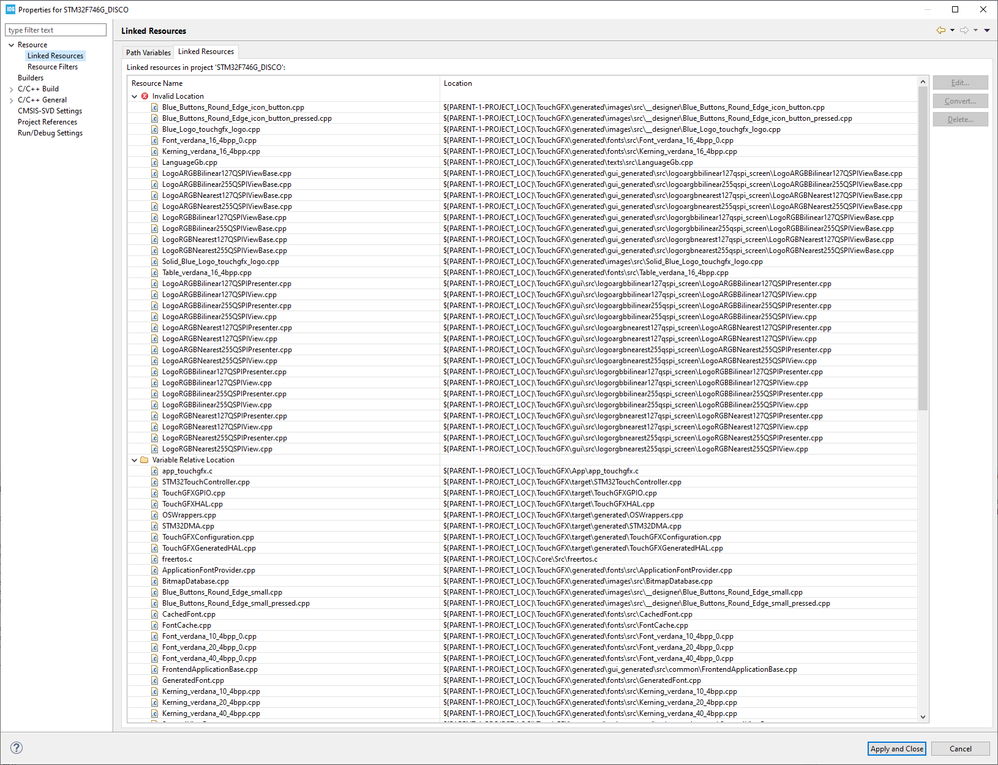Select the Linked Resources tab
The image size is (998, 765).
pos(206,52)
